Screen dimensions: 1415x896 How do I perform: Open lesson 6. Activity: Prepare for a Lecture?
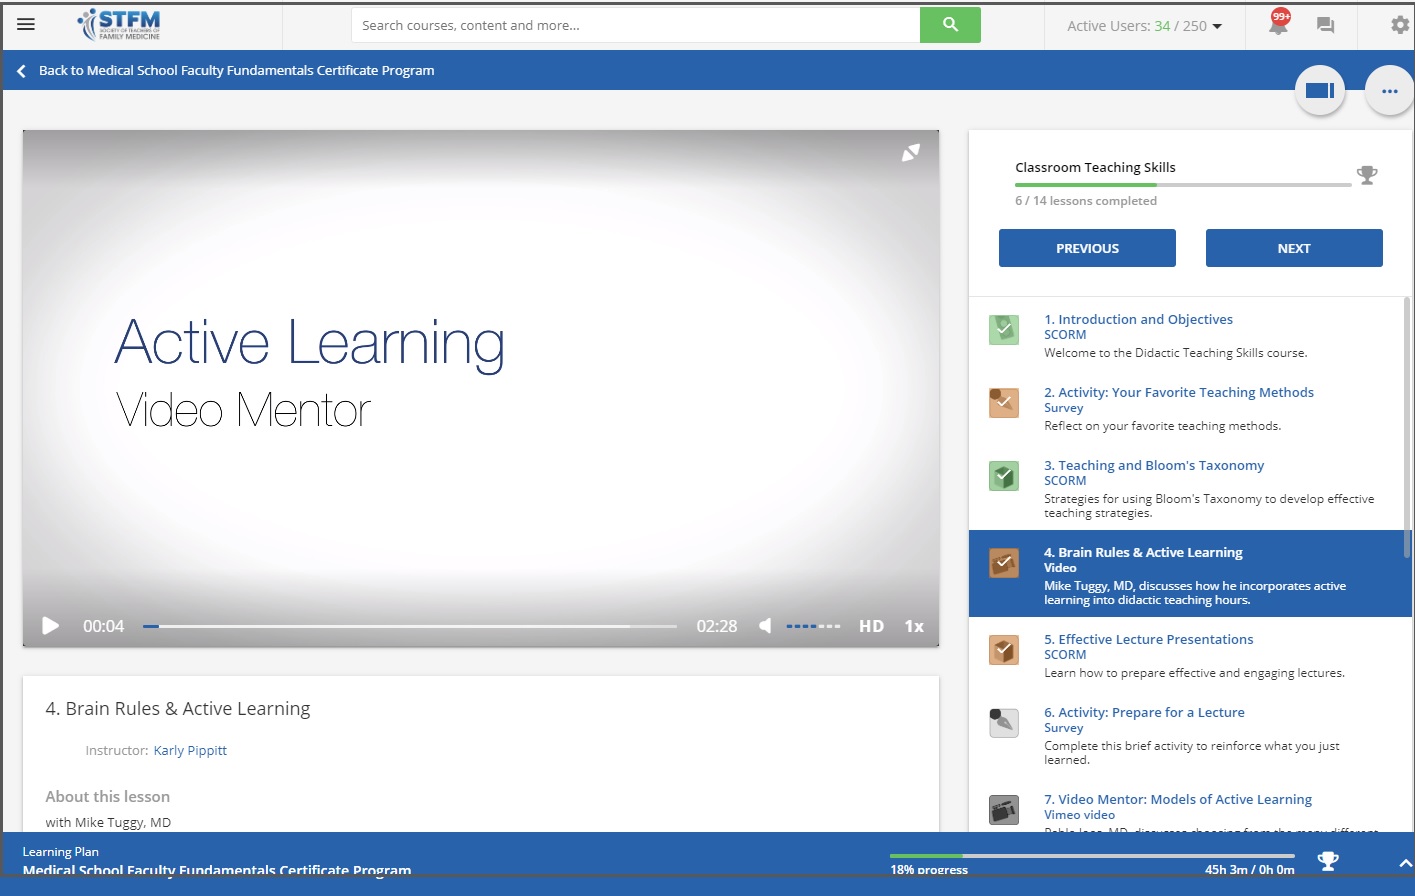pyautogui.click(x=1144, y=713)
